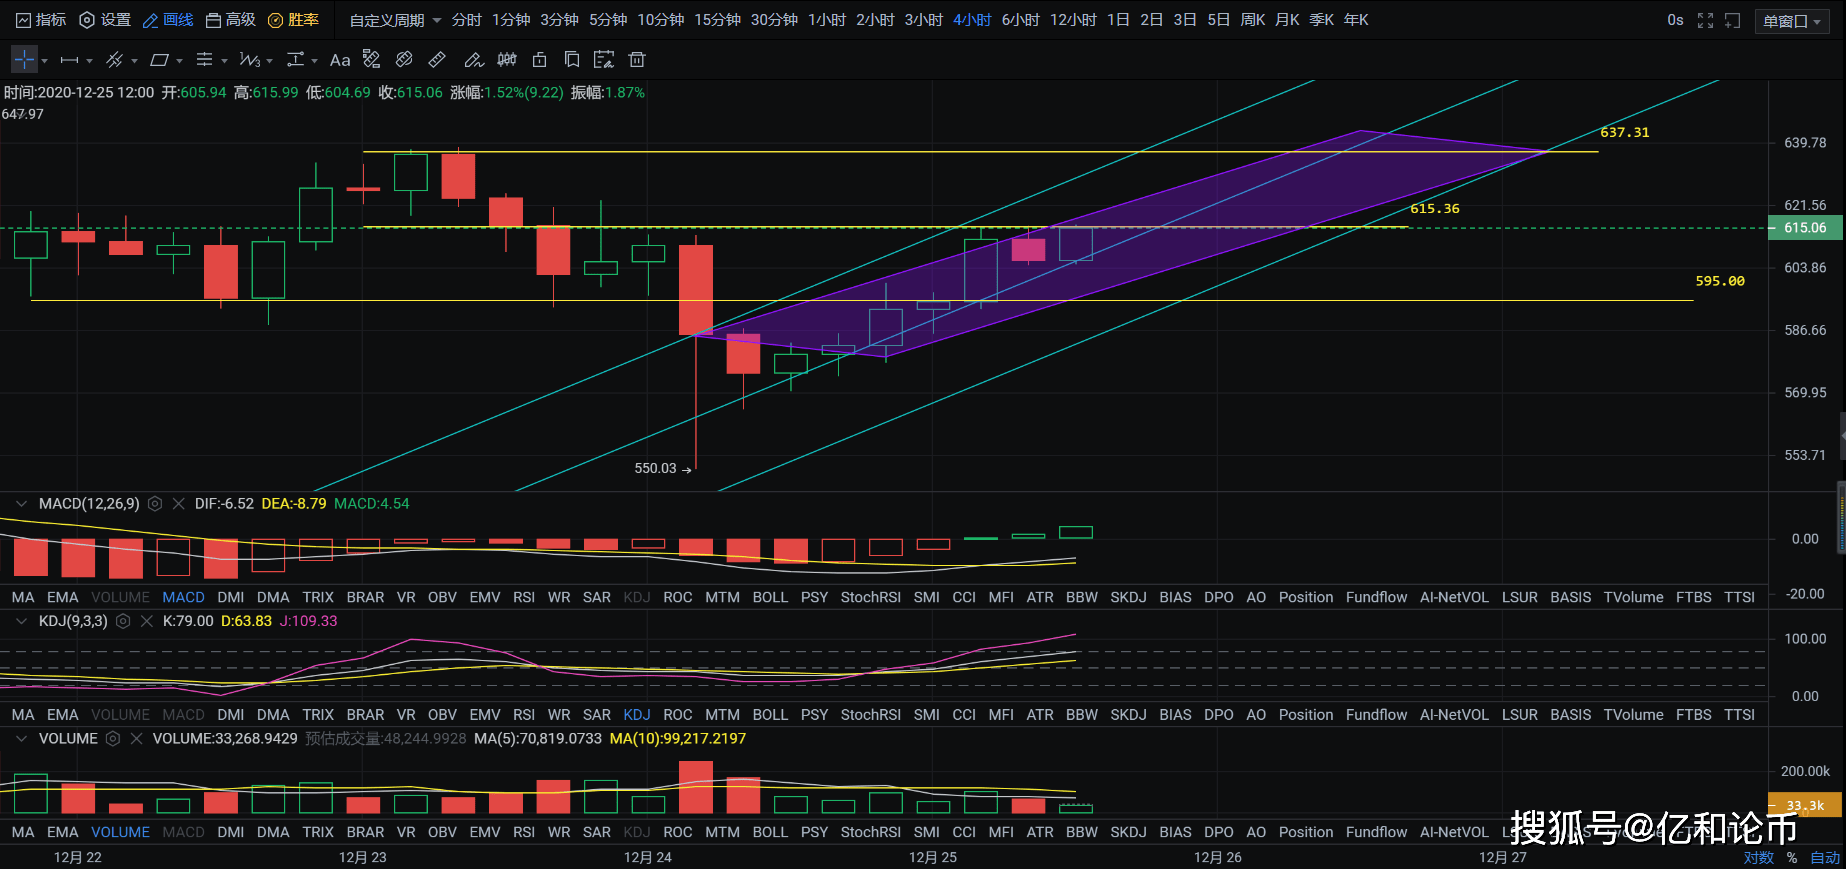
Task: Open MACD indicator settings gear
Action: click(155, 504)
